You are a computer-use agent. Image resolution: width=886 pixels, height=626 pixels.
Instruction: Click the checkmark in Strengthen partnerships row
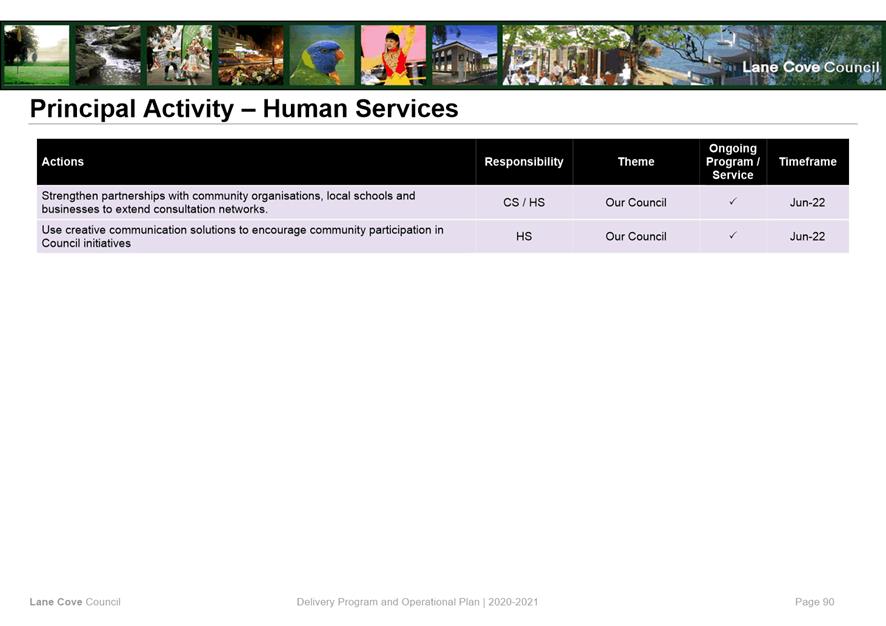[732, 201]
